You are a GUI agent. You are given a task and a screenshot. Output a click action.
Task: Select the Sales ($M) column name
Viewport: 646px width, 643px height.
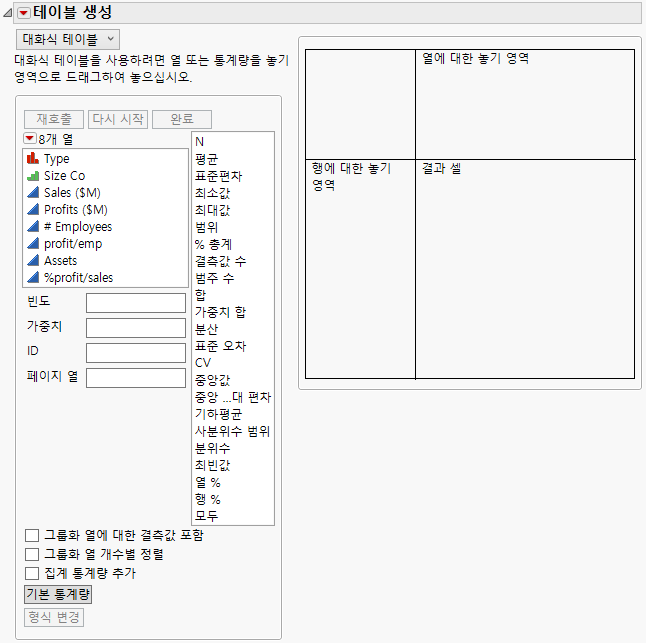[73, 193]
